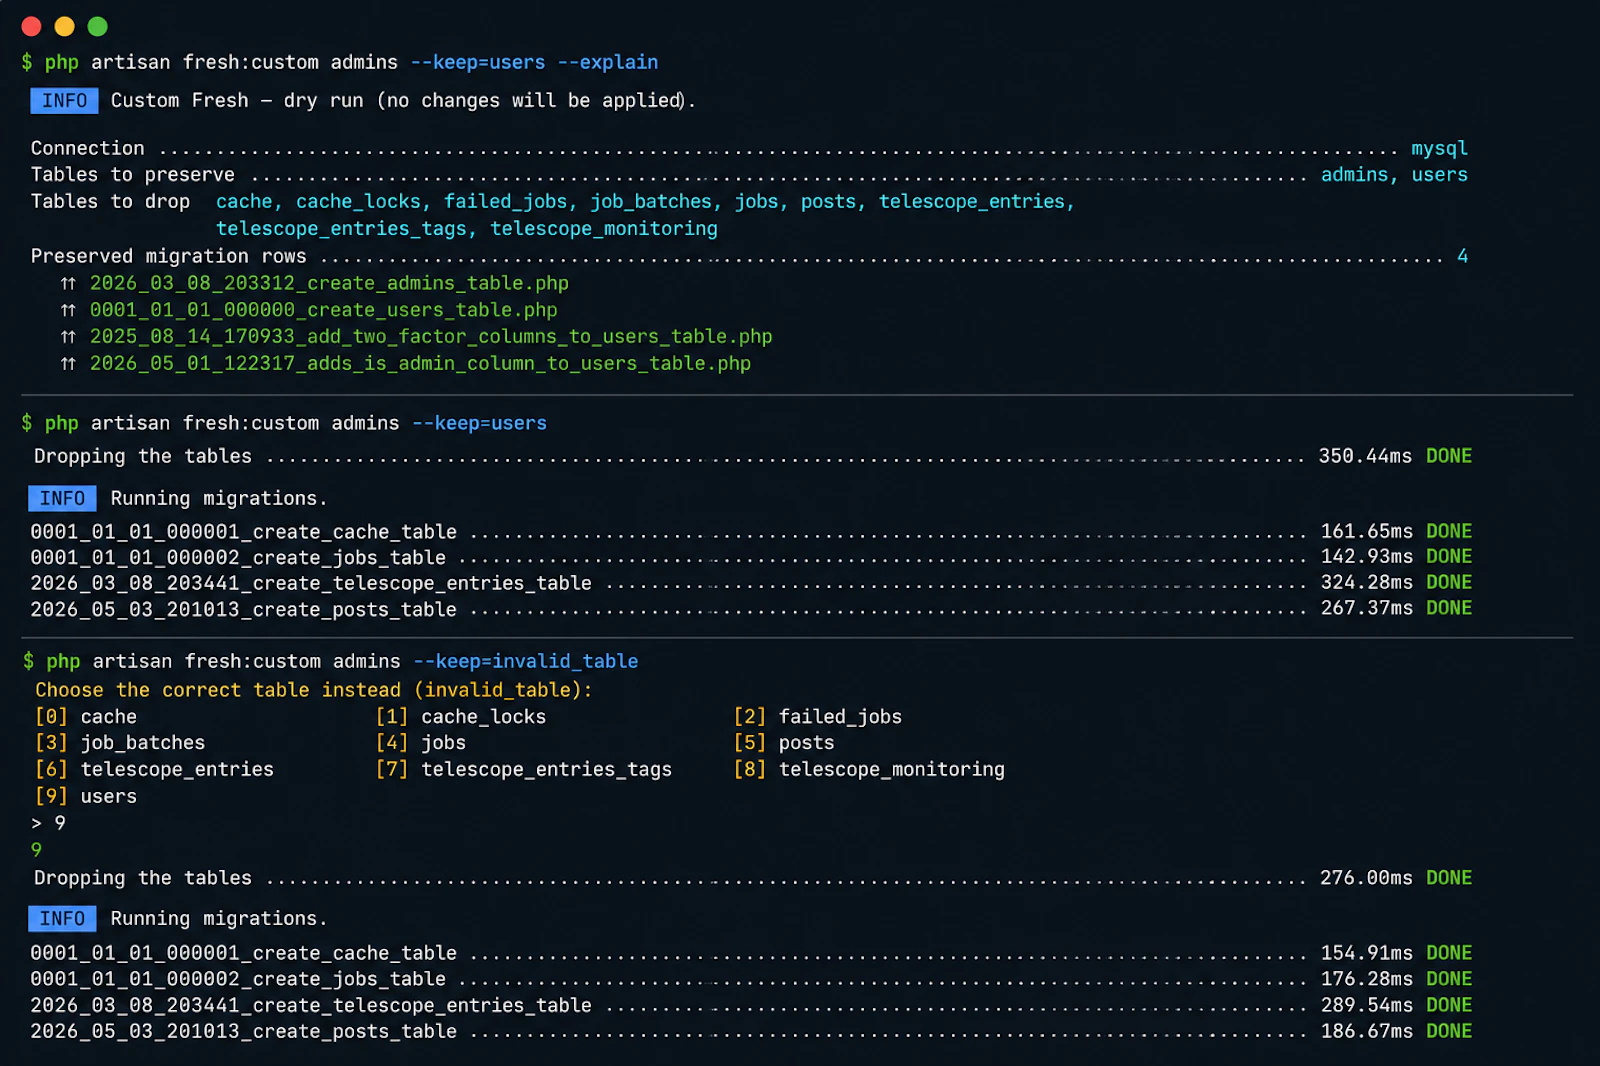Screen dimensions: 1600x1066
Task: Click the '142.93ms' jobs table timing
Action: click(1367, 557)
